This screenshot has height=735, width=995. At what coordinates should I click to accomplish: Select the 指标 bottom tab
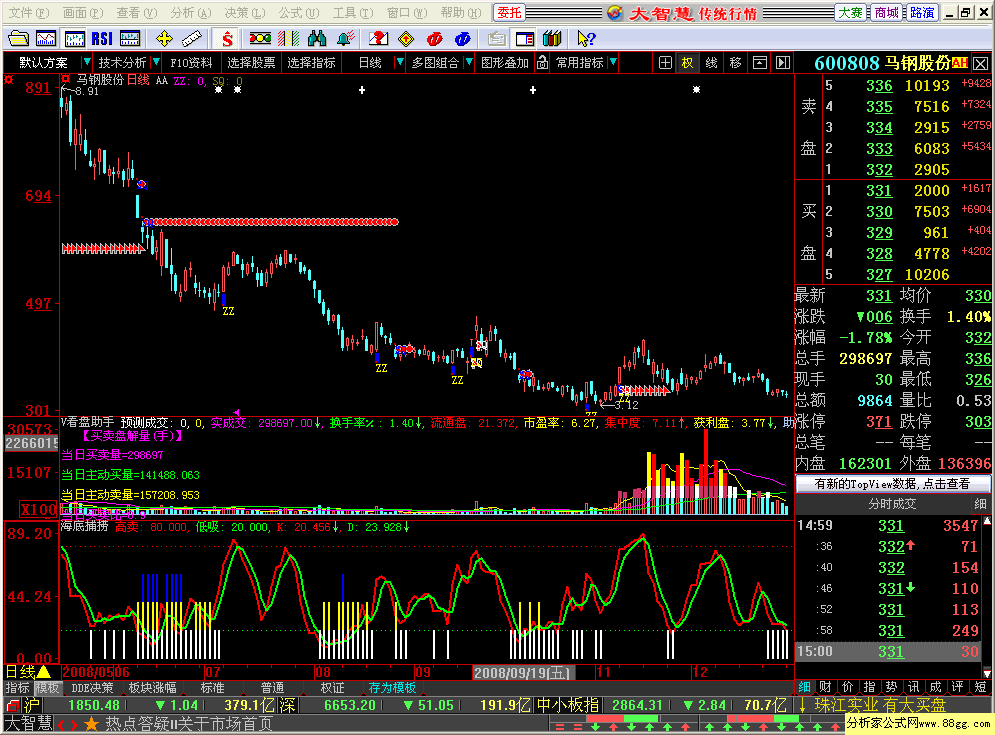17,688
